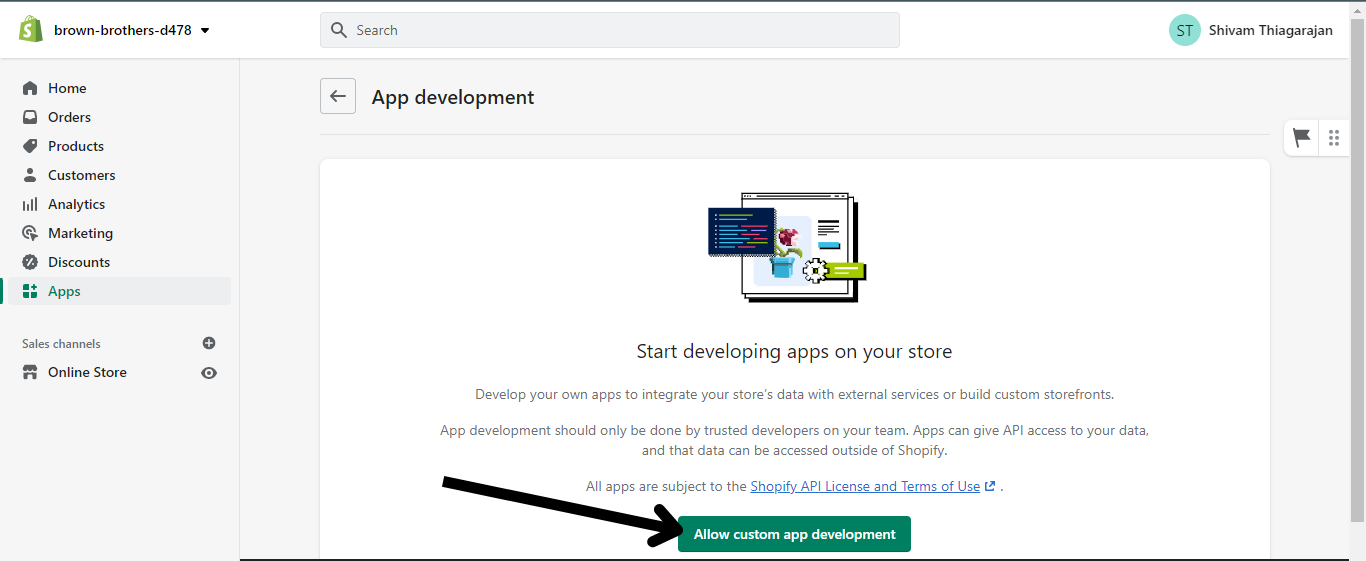Screen dimensions: 1366x561
Task: Go back using the arrow button
Action: [338, 96]
